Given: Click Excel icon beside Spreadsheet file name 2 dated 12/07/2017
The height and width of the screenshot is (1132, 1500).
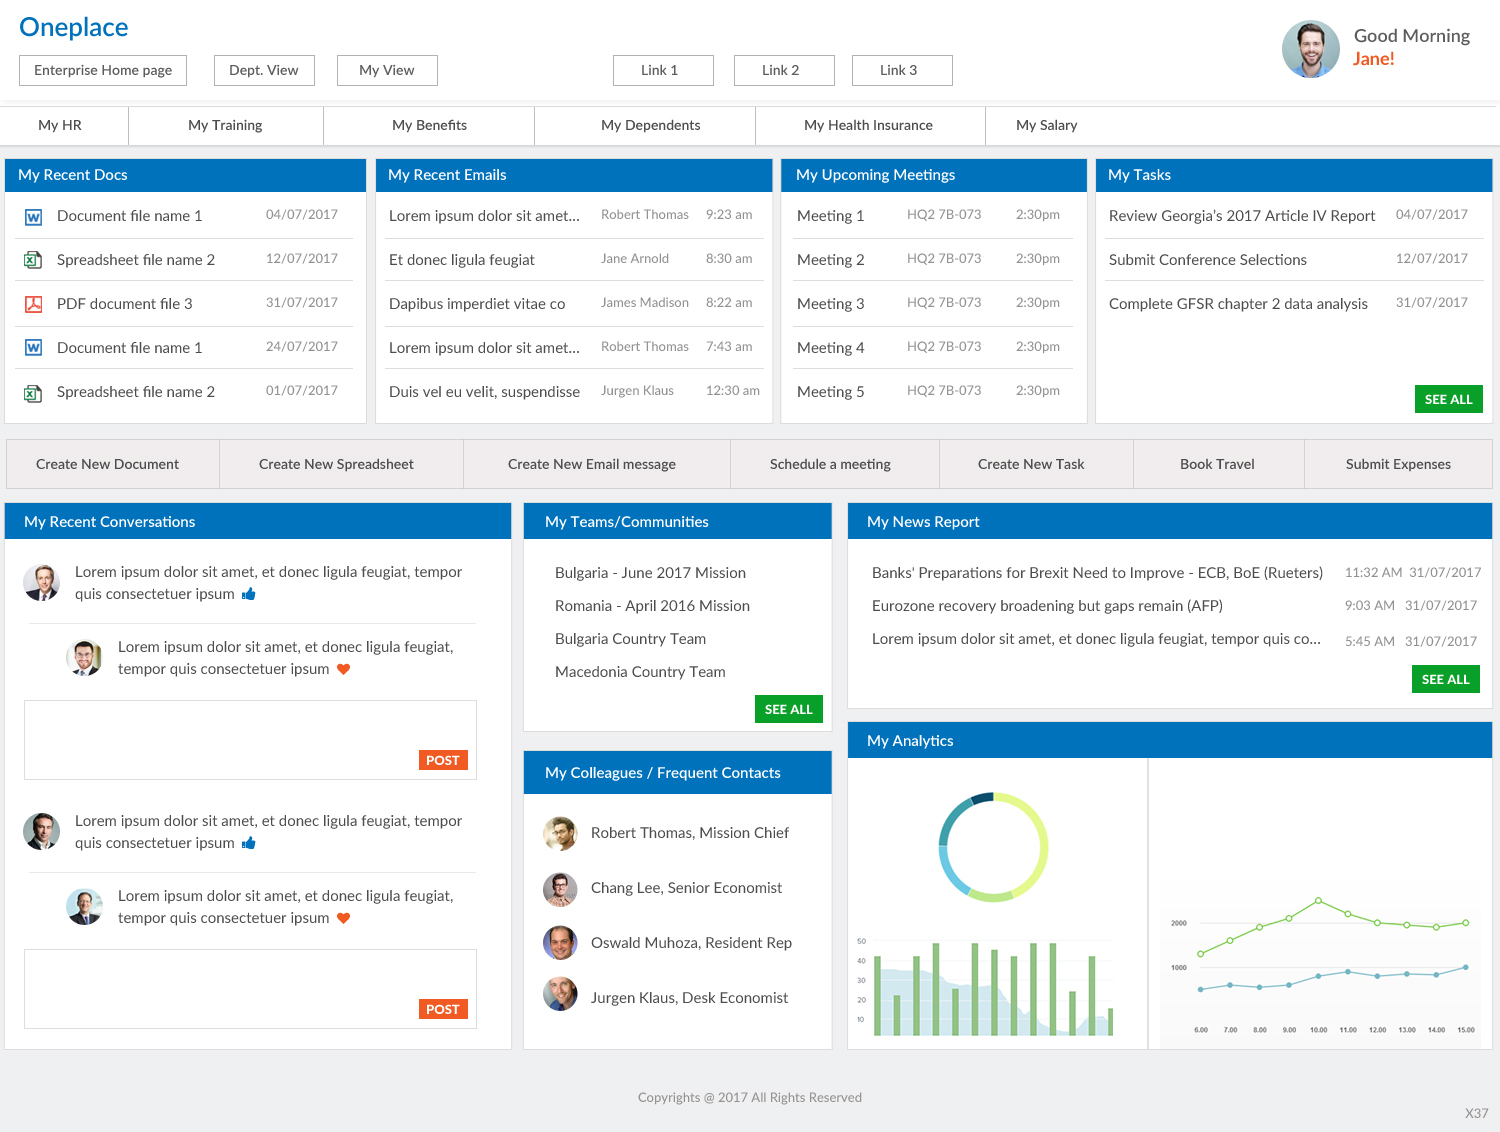Looking at the screenshot, I should pyautogui.click(x=33, y=260).
